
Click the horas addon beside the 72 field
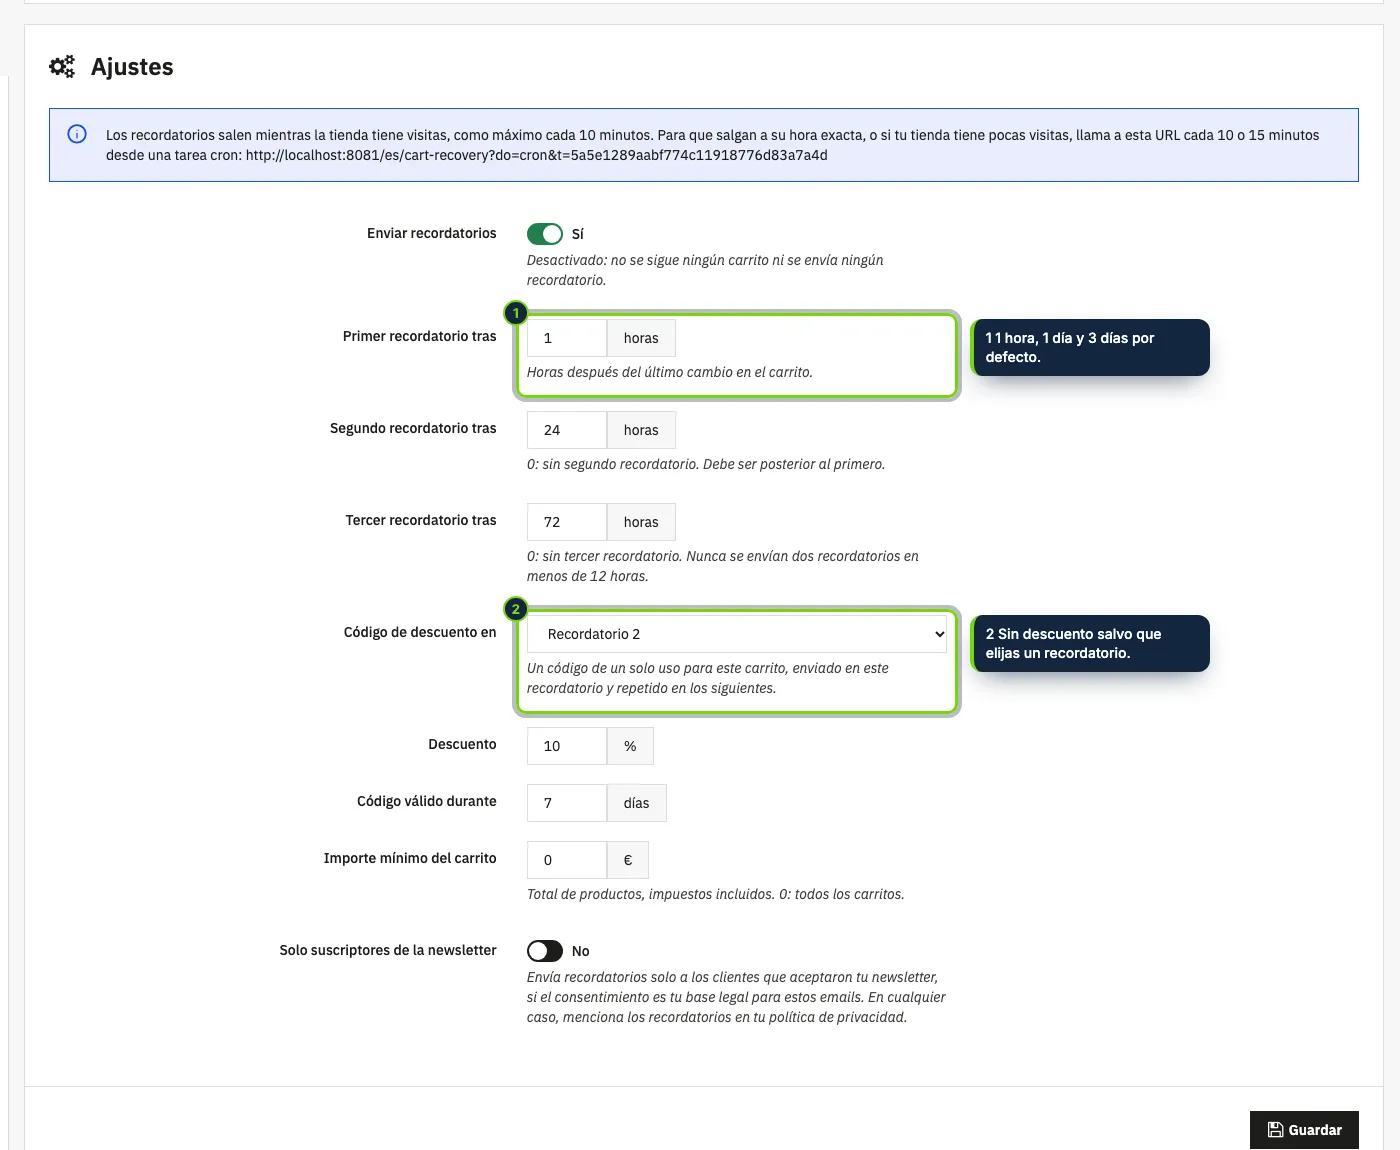point(641,522)
